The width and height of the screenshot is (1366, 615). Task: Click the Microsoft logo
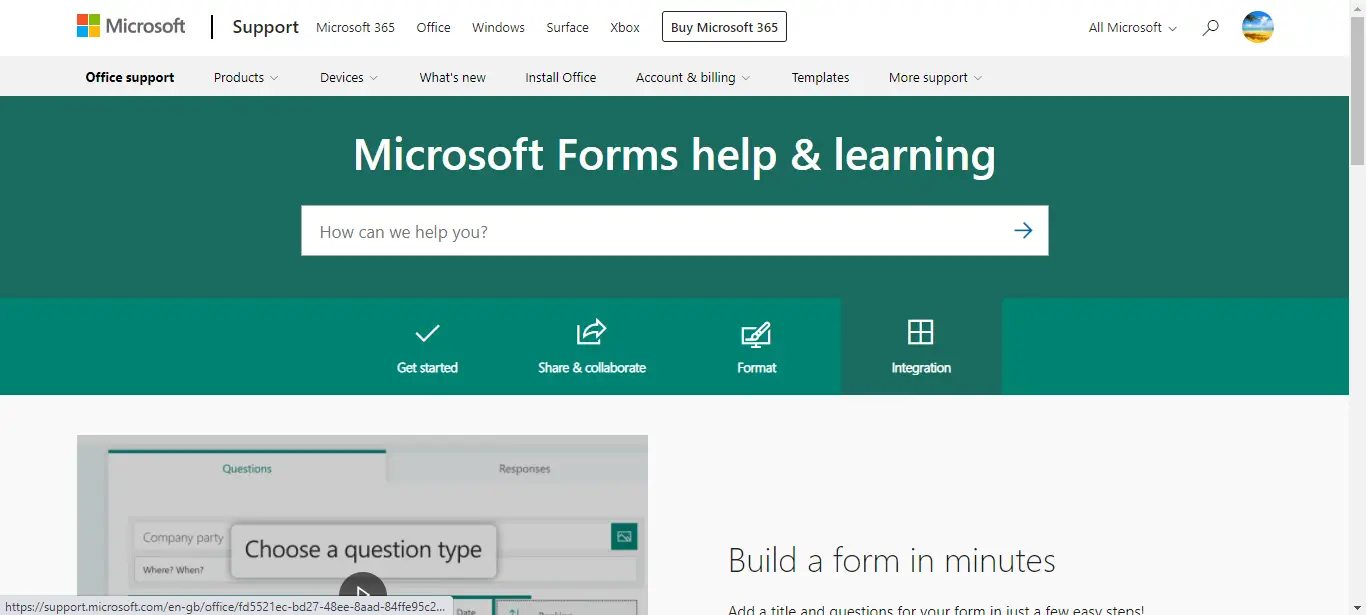point(131,27)
